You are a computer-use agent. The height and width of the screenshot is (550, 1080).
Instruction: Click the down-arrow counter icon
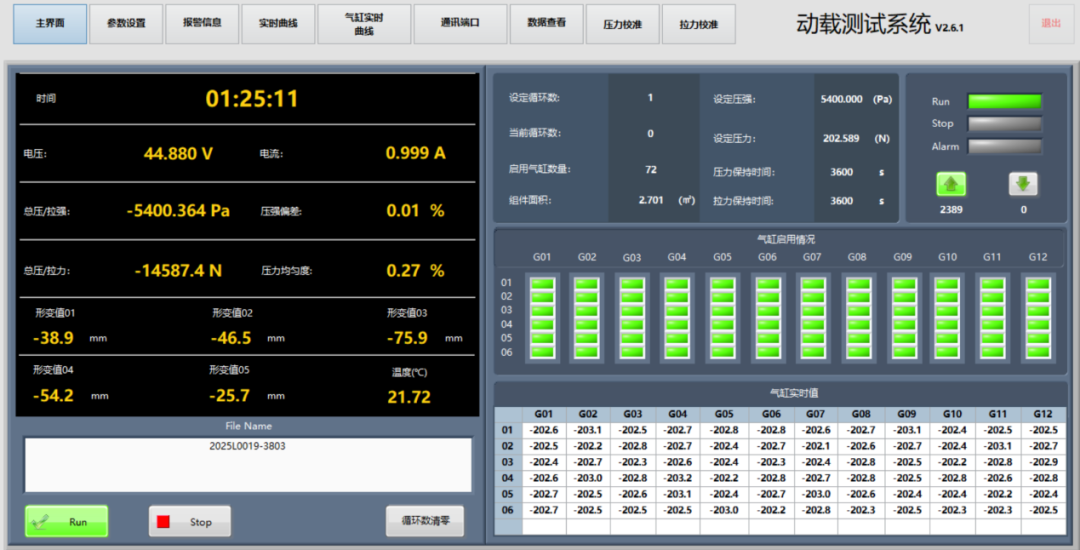[1023, 184]
